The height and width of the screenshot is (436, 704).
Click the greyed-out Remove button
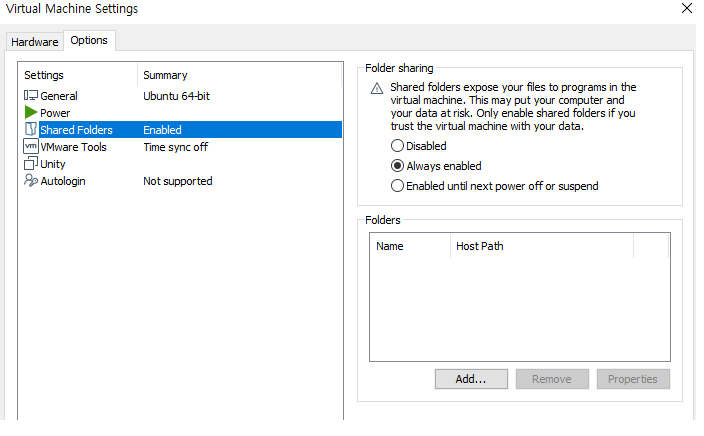[552, 379]
